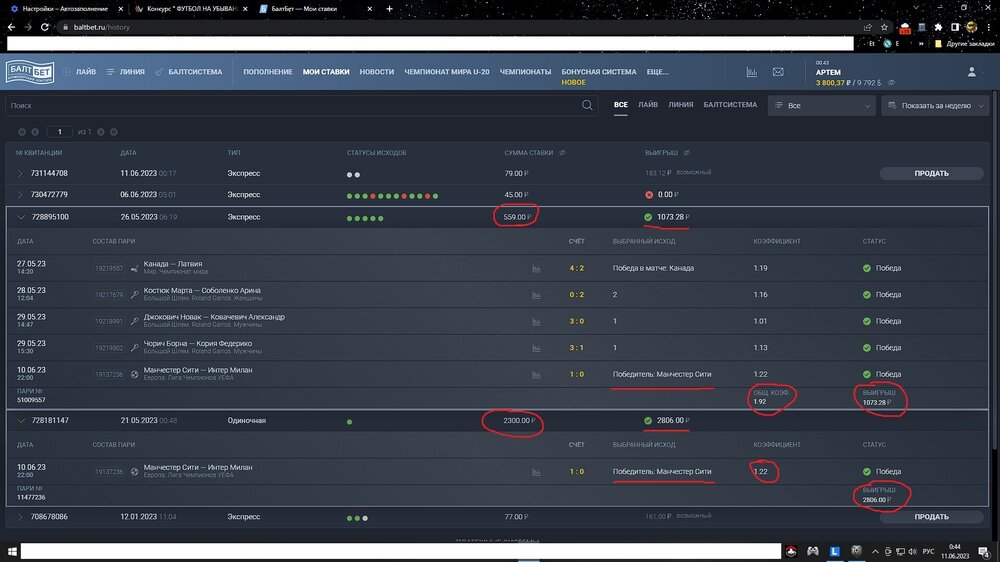Open messages via the envelope icon
This screenshot has height=562, width=1000.
778,72
